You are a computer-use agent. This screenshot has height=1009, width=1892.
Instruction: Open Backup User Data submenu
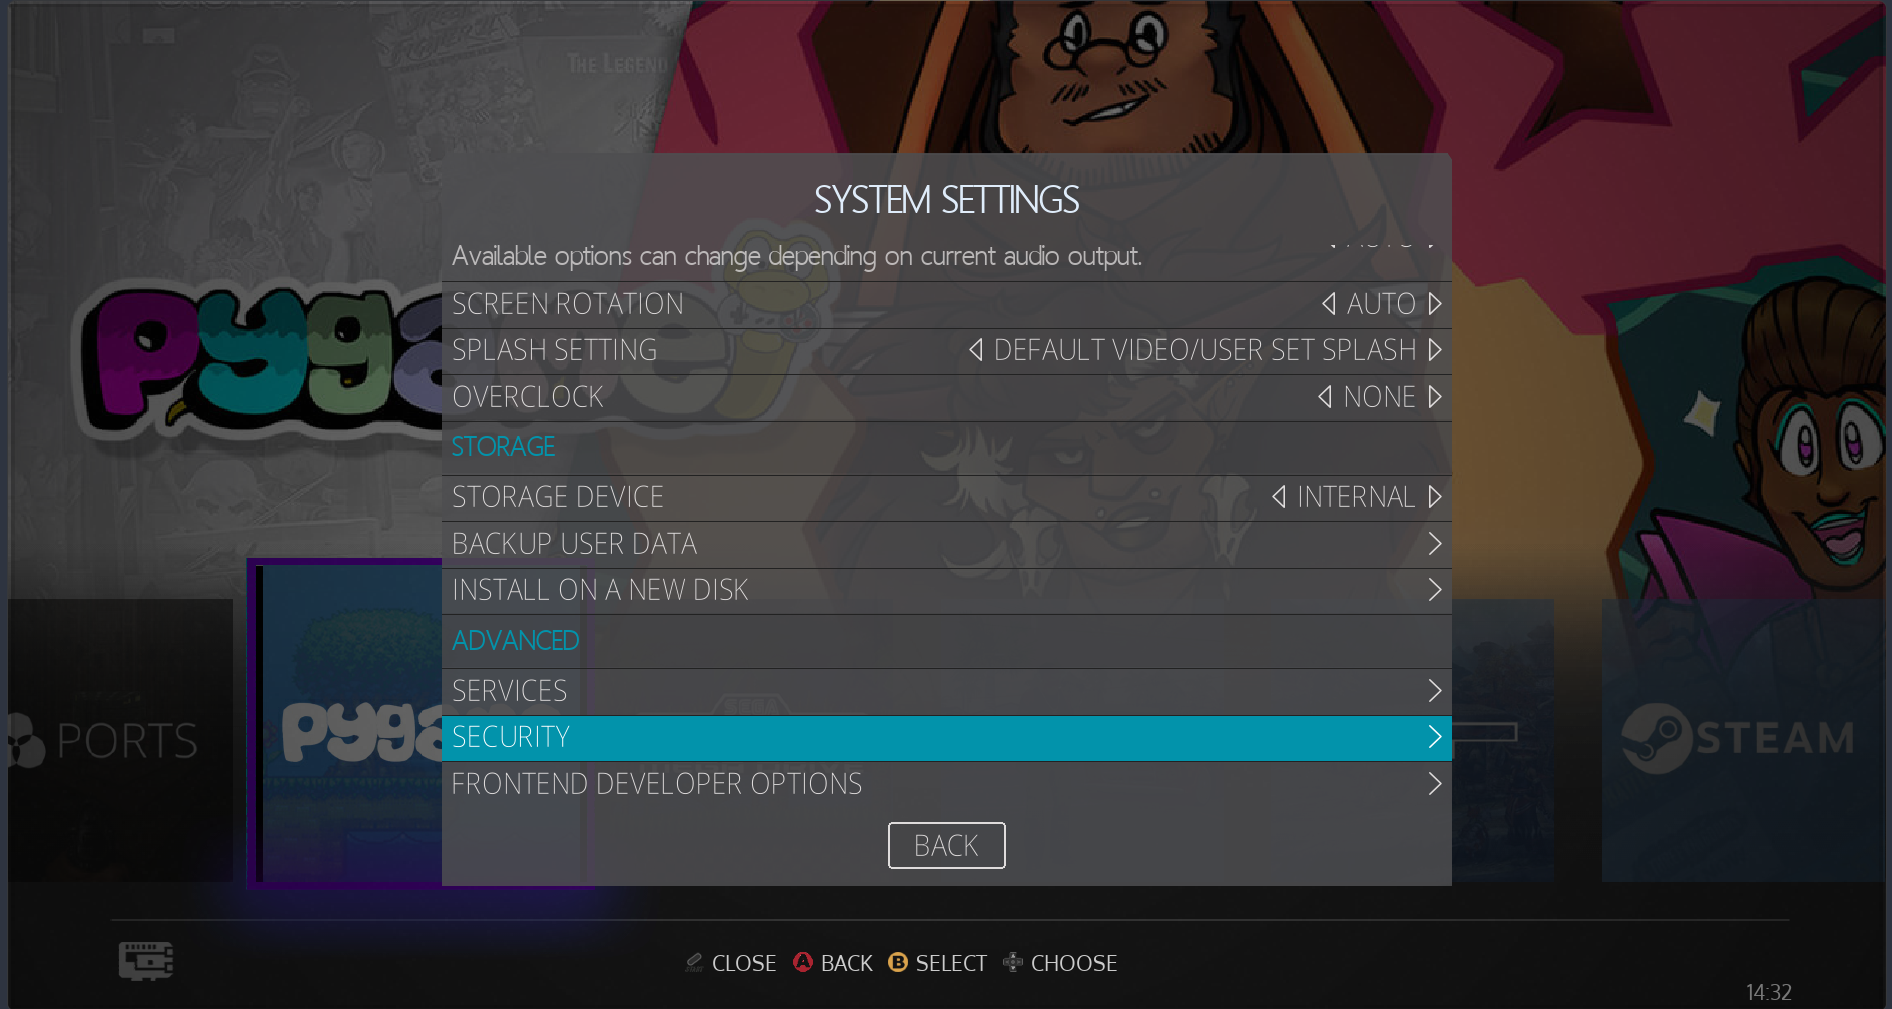pyautogui.click(x=947, y=544)
